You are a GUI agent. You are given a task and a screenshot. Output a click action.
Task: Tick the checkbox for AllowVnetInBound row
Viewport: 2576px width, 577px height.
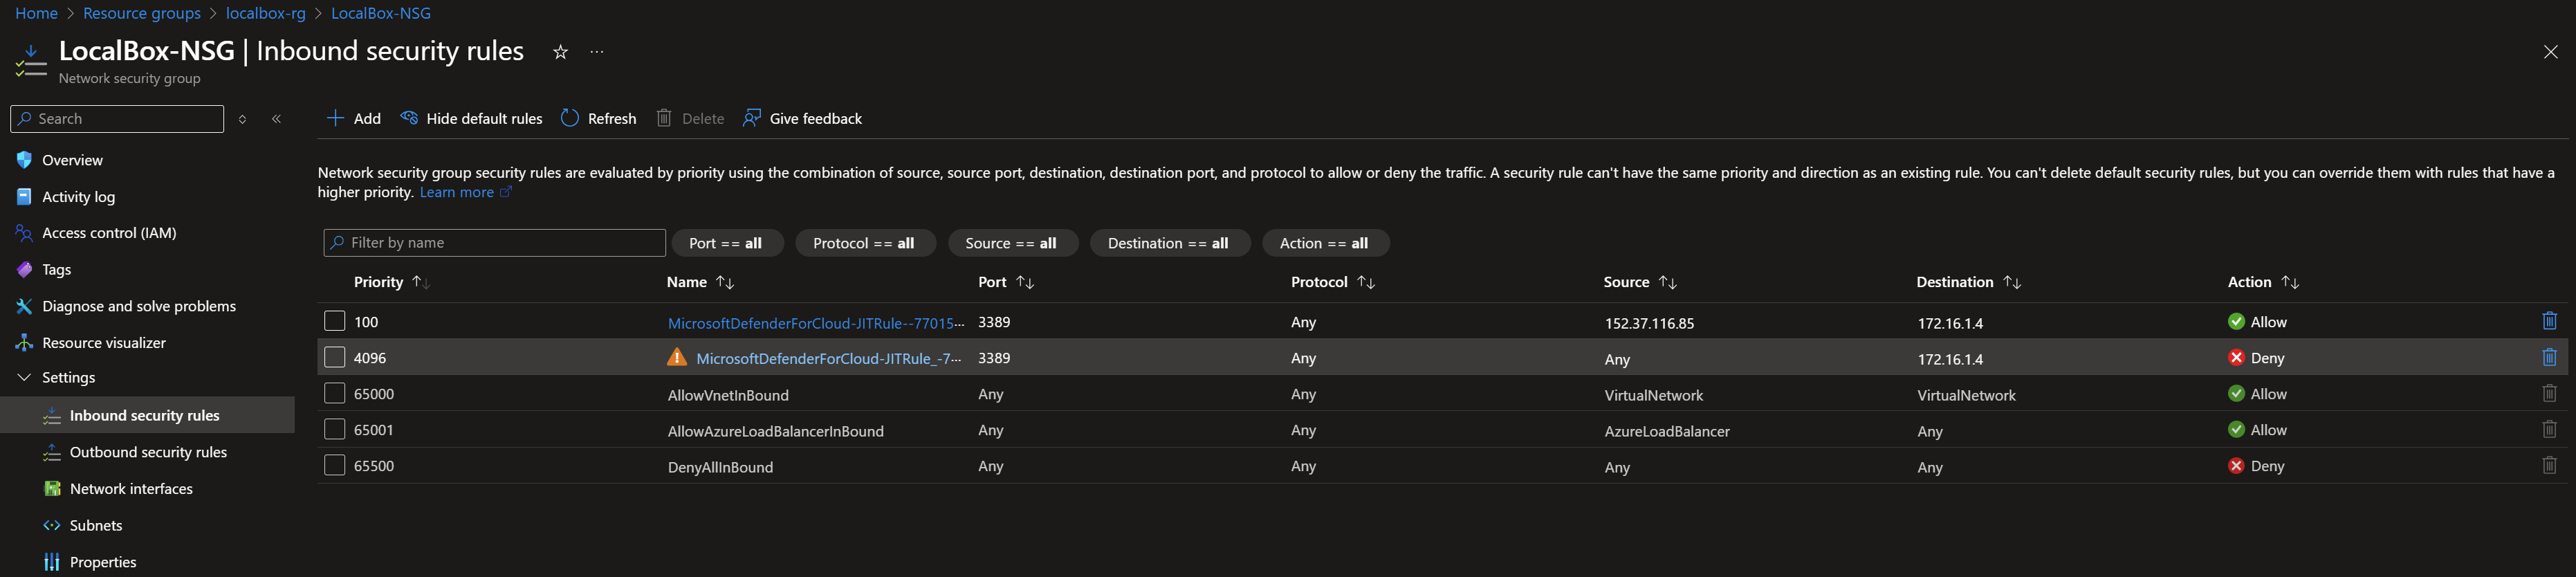335,393
